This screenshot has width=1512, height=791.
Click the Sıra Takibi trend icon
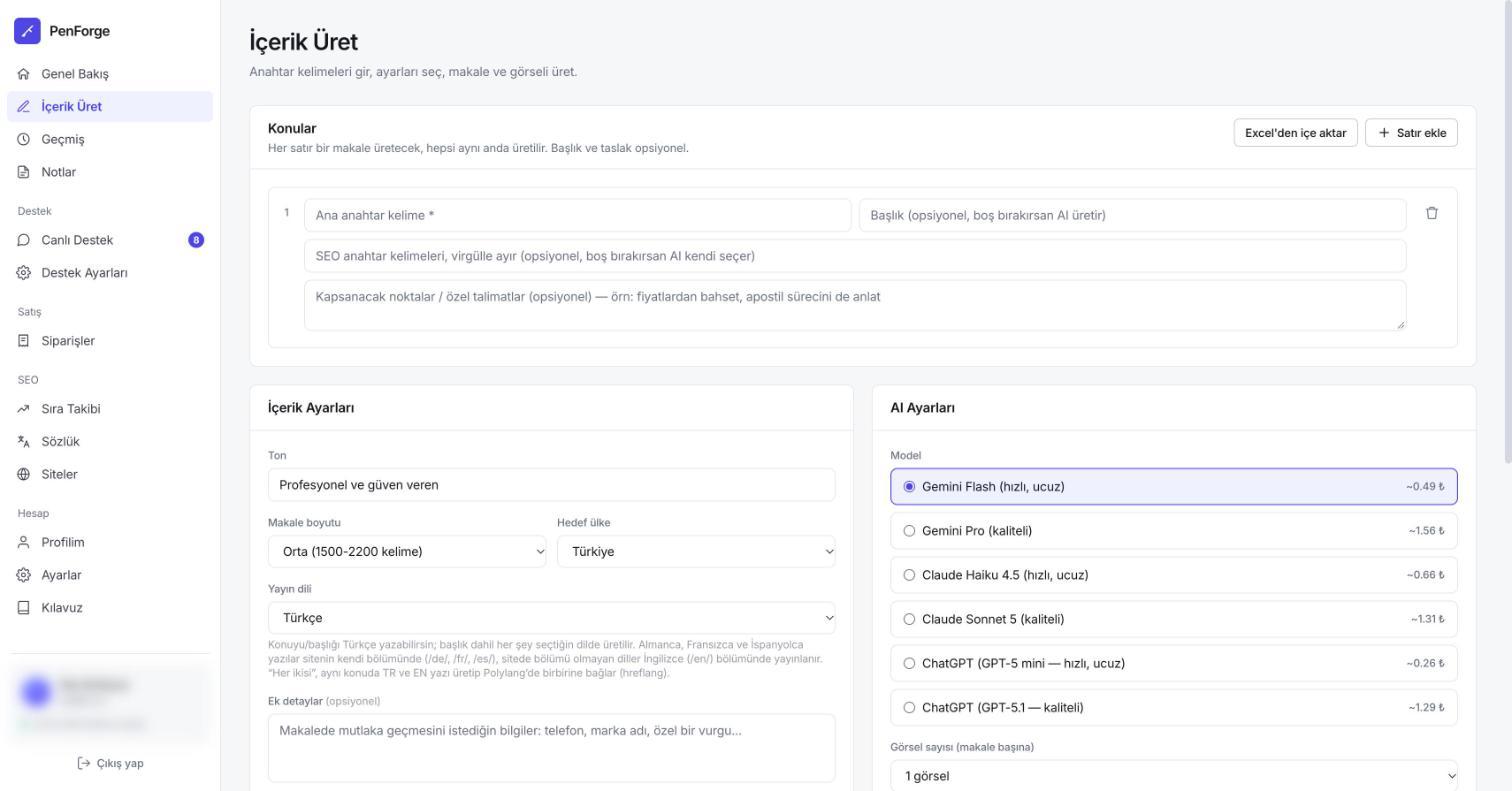(24, 409)
